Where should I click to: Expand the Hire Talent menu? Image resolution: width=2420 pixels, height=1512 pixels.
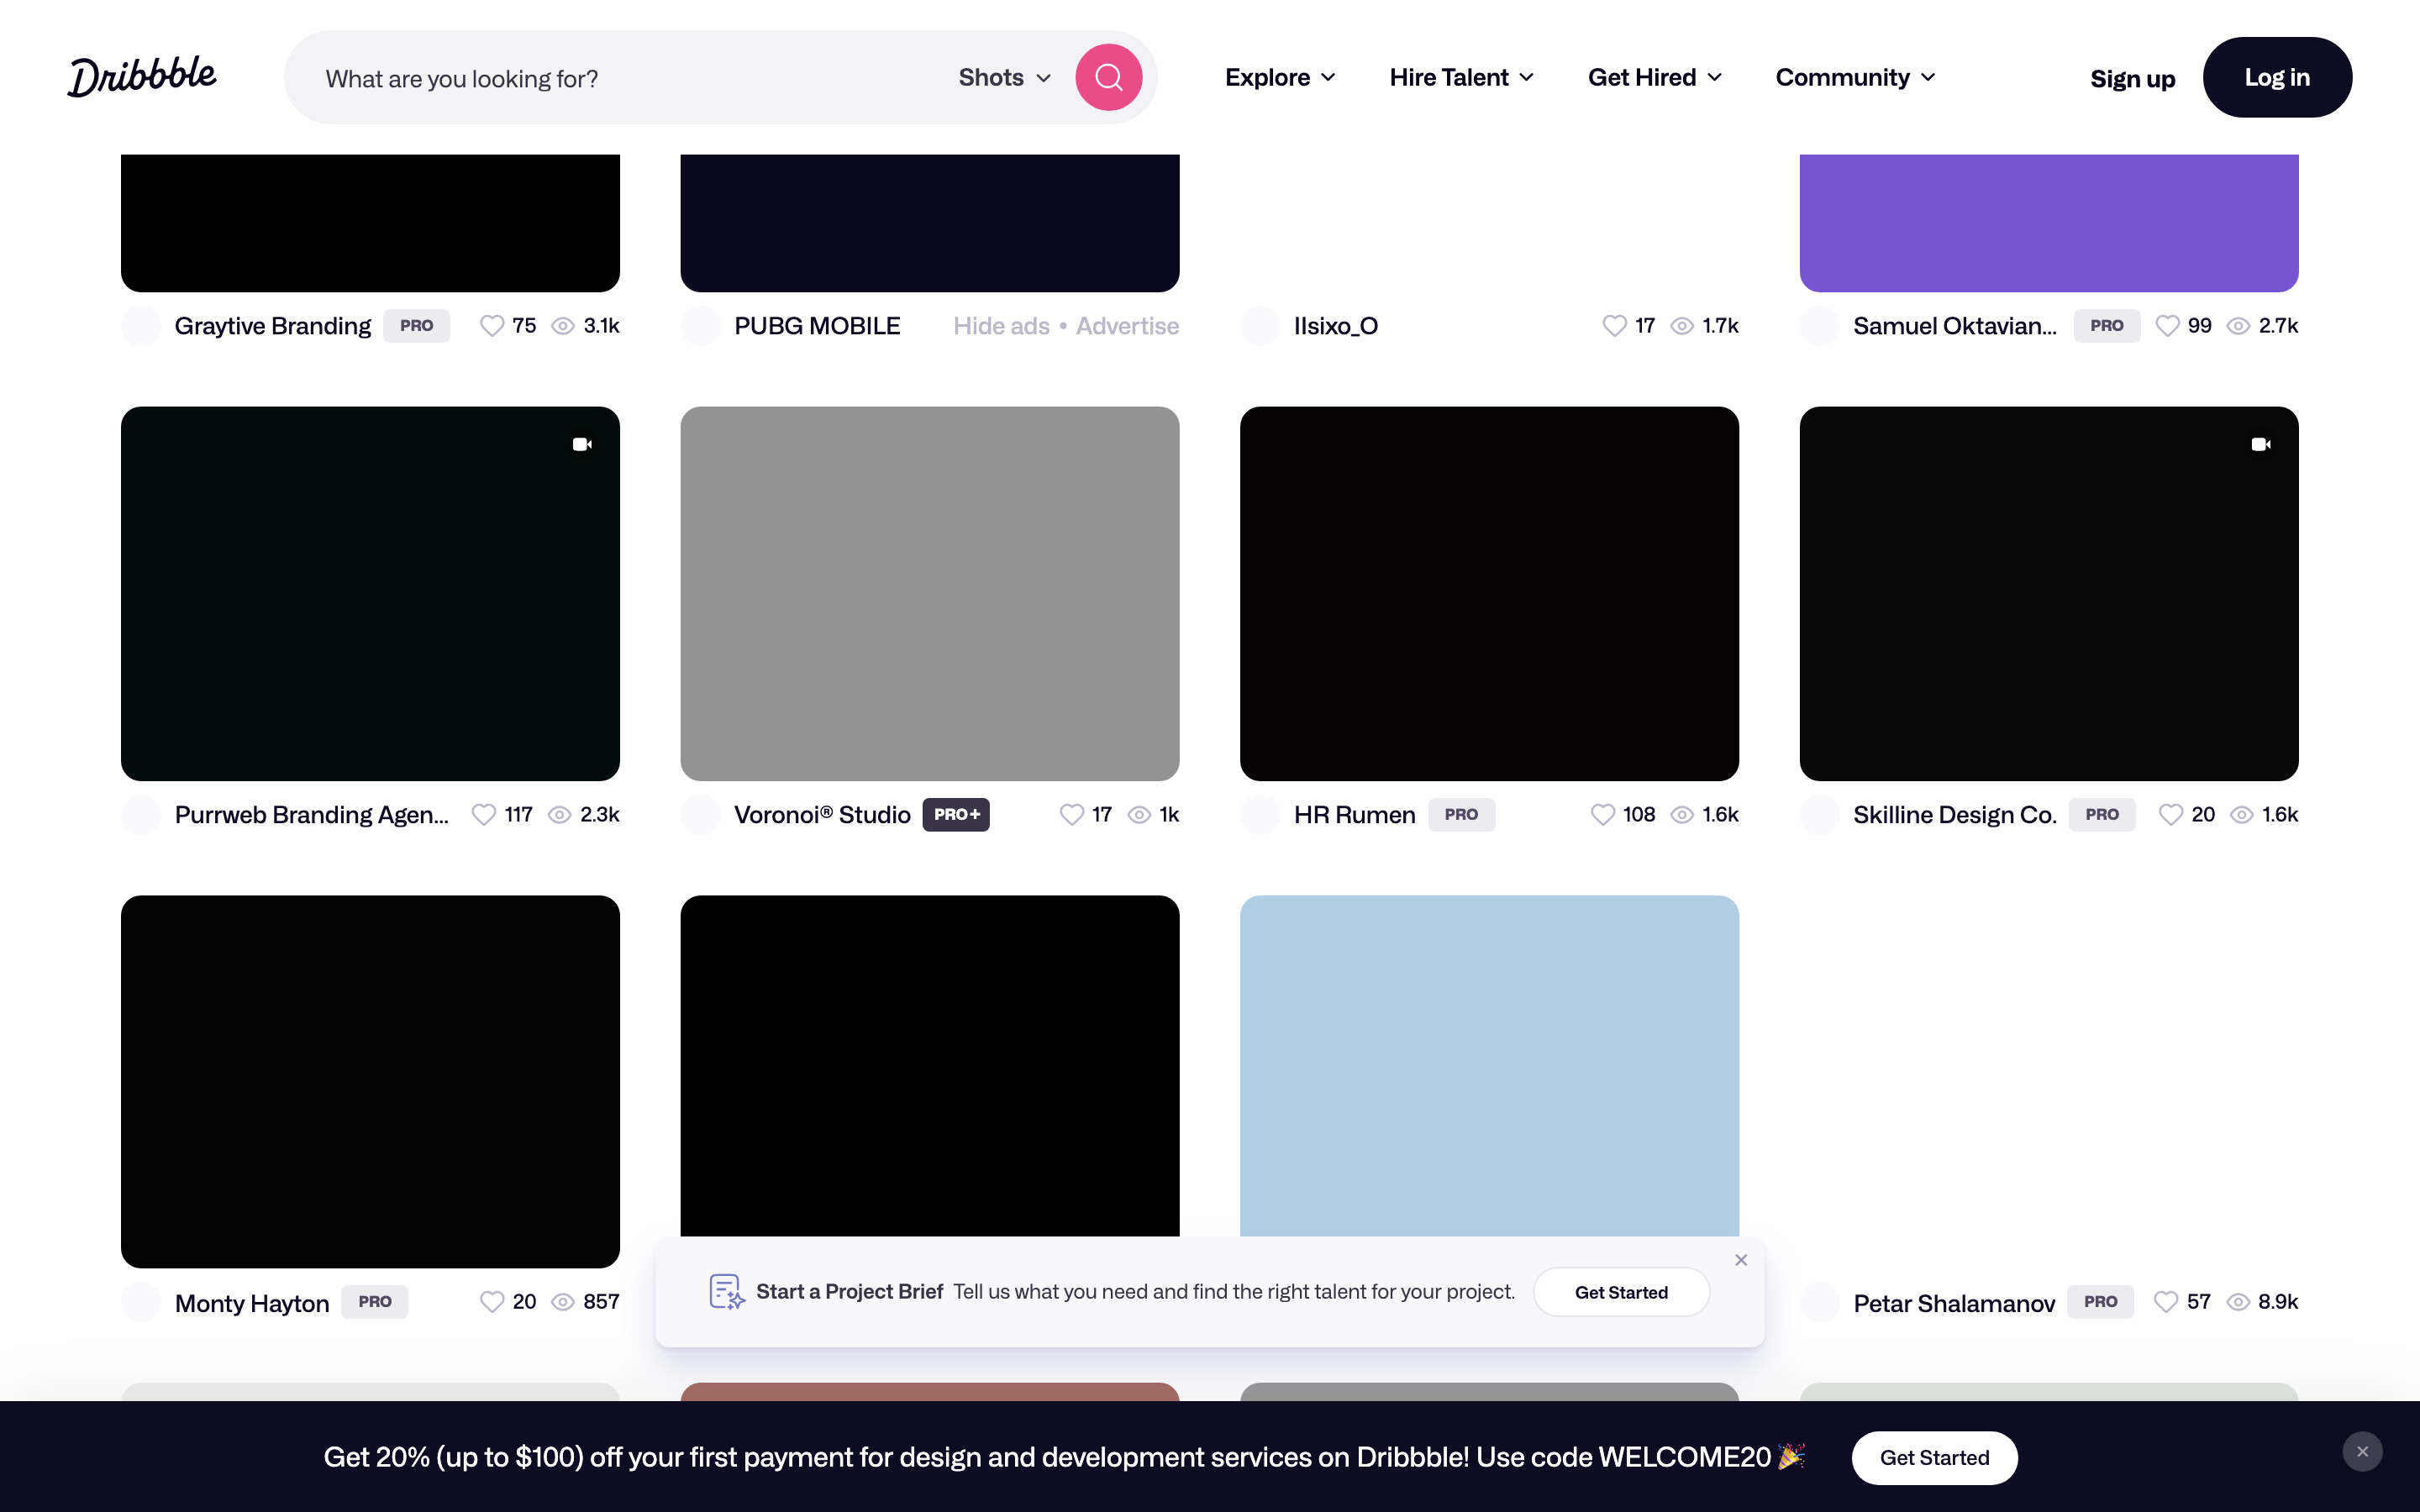click(1461, 77)
